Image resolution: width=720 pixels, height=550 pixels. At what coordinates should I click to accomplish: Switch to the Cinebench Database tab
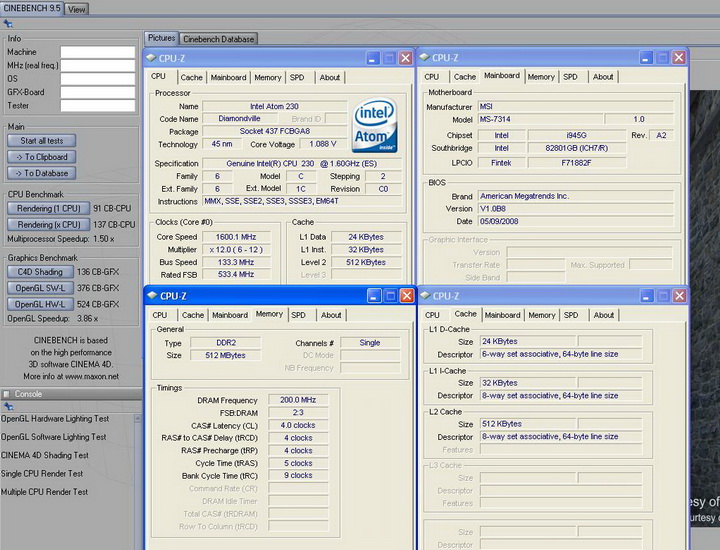pyautogui.click(x=218, y=39)
